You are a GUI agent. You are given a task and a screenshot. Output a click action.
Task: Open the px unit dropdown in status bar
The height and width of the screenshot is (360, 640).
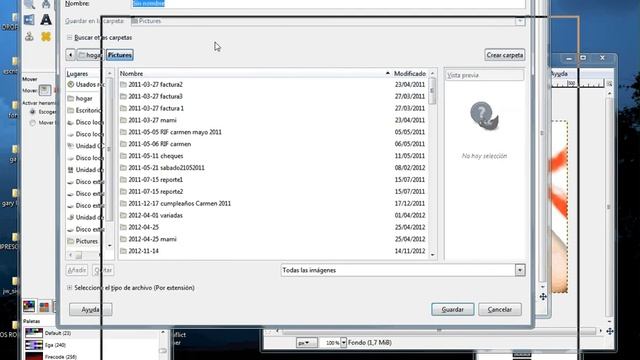pos(306,343)
